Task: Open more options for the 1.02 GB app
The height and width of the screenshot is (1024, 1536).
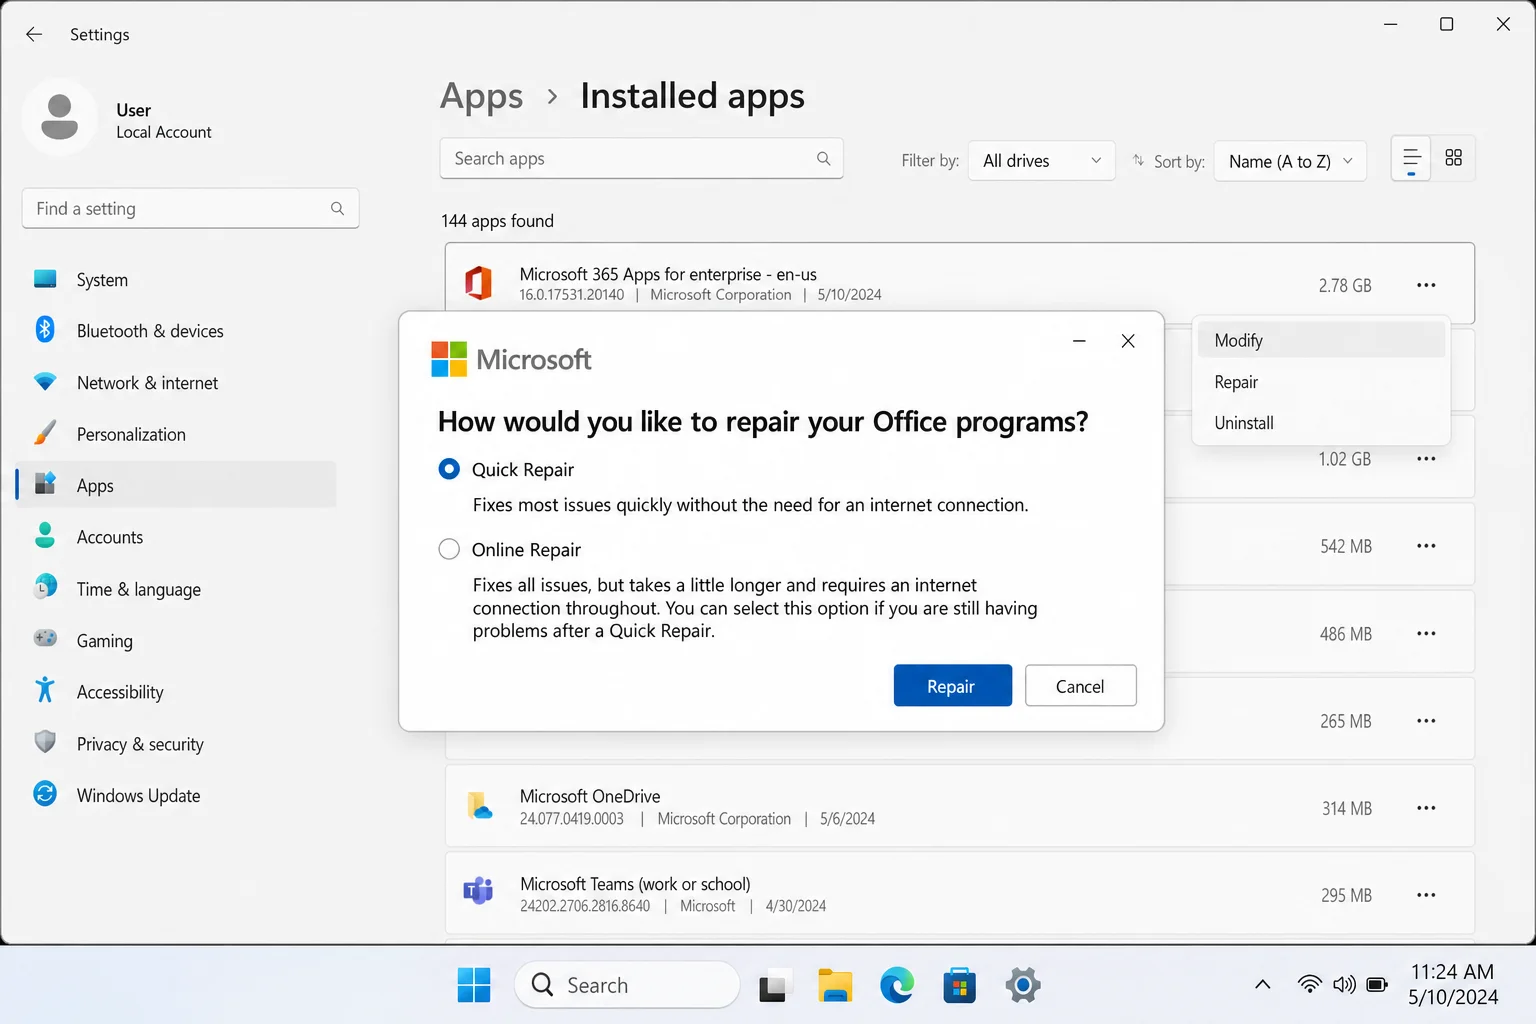Action: point(1426,459)
